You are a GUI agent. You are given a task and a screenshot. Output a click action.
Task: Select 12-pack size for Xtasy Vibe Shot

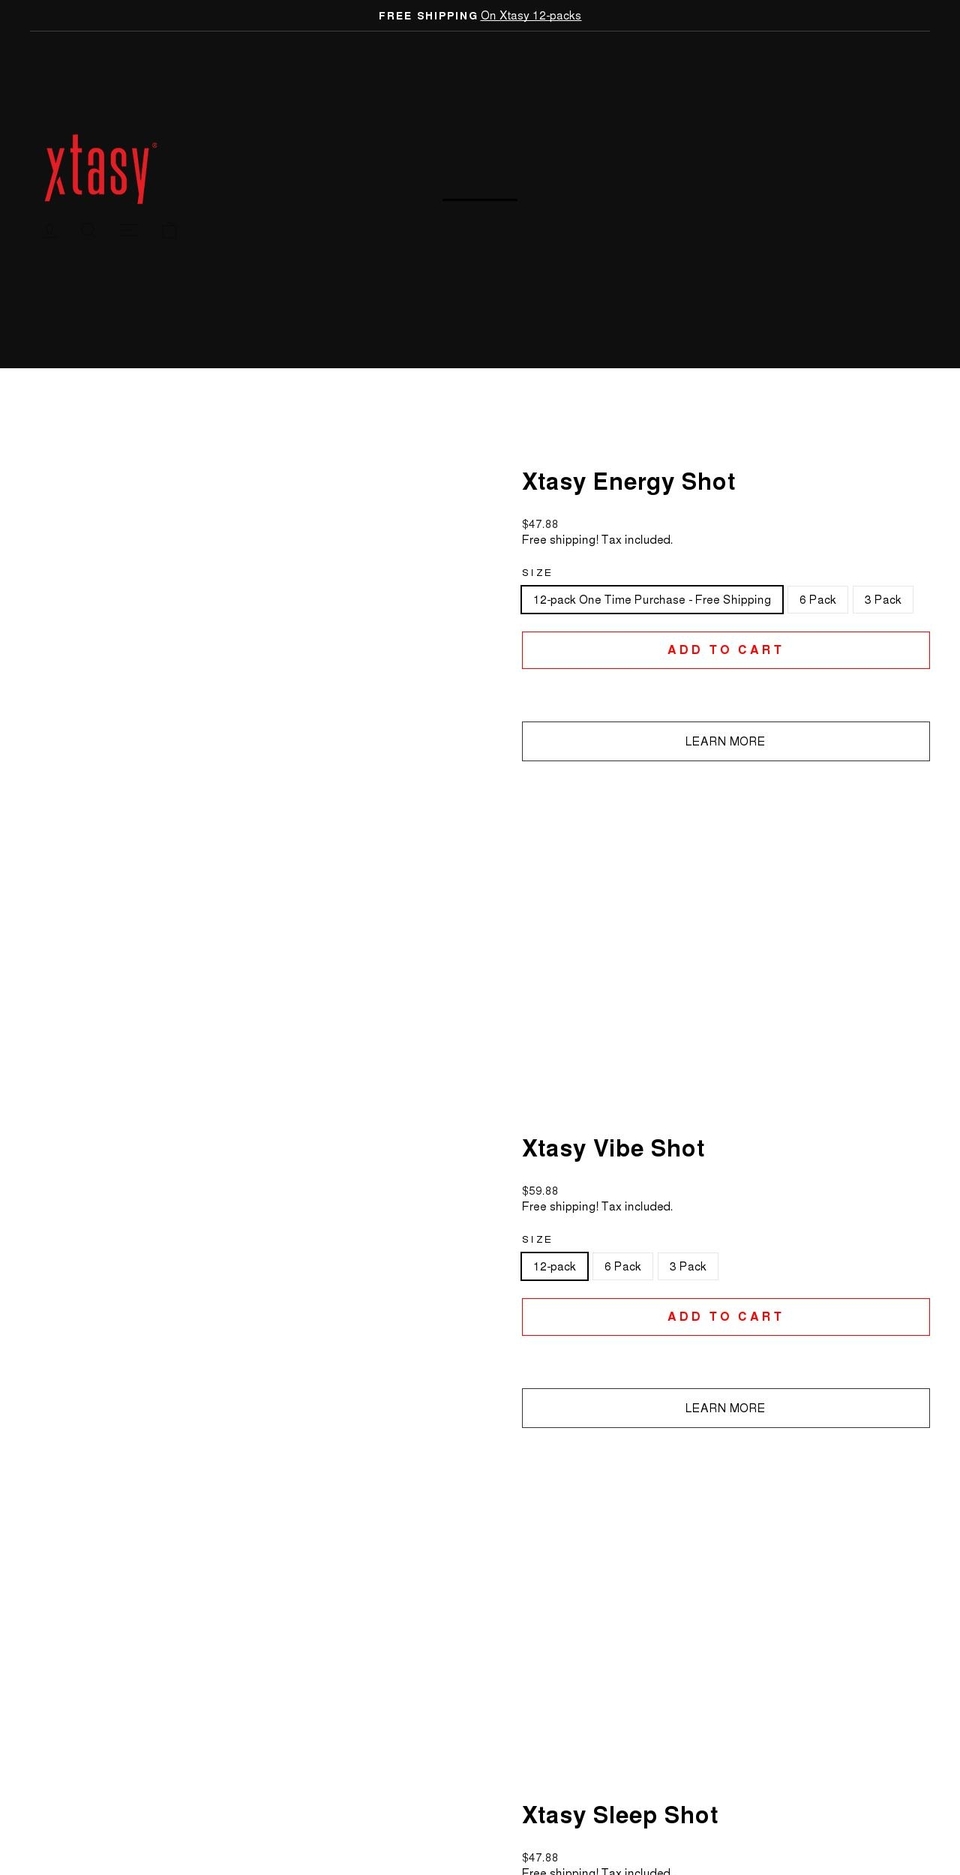[555, 1266]
